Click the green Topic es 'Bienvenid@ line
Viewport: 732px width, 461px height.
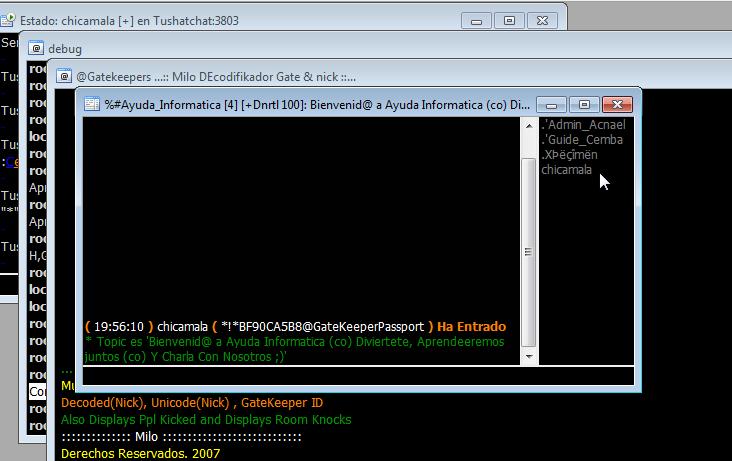click(295, 349)
